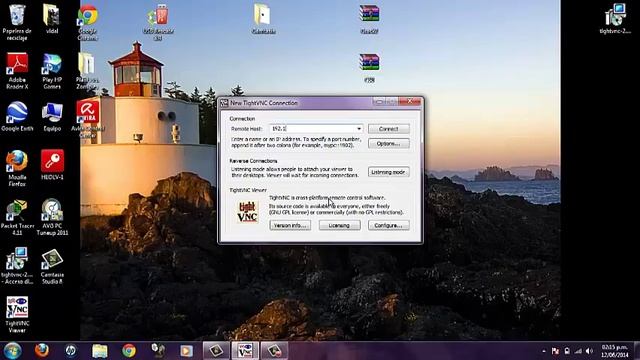The image size is (640, 360).
Task: Select Play HP Games desktop shortcut
Action: [52, 71]
